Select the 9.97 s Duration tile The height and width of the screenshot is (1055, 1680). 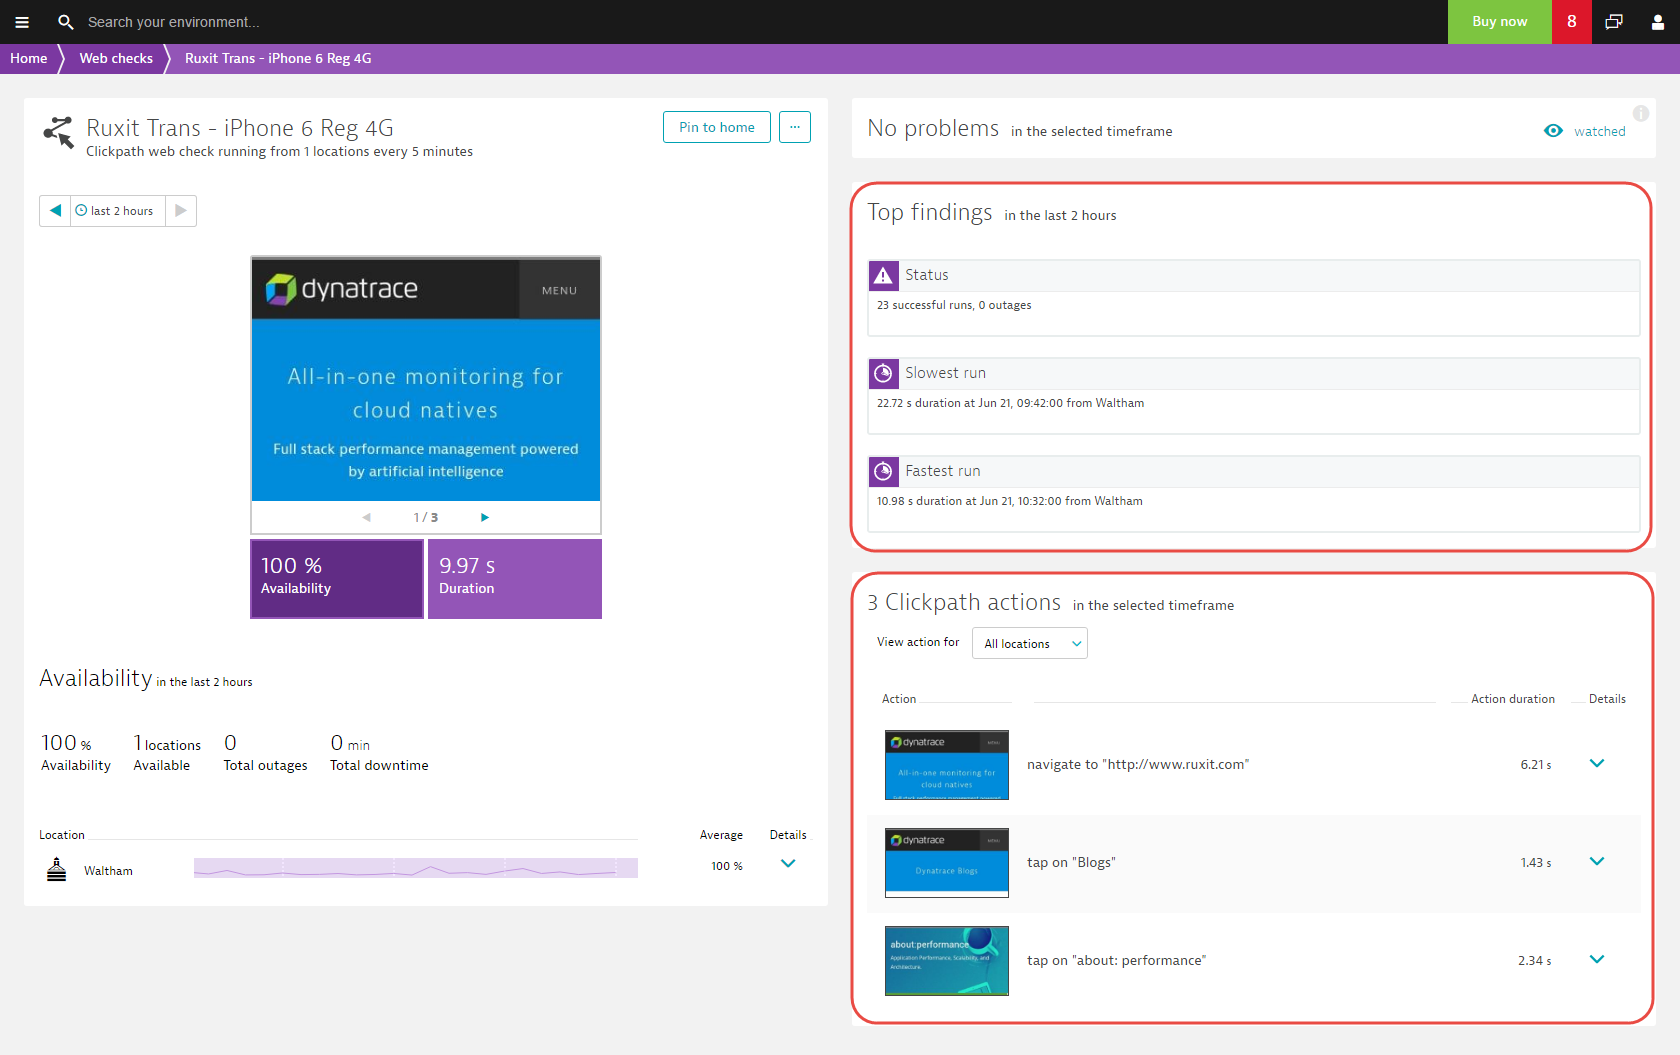point(515,579)
